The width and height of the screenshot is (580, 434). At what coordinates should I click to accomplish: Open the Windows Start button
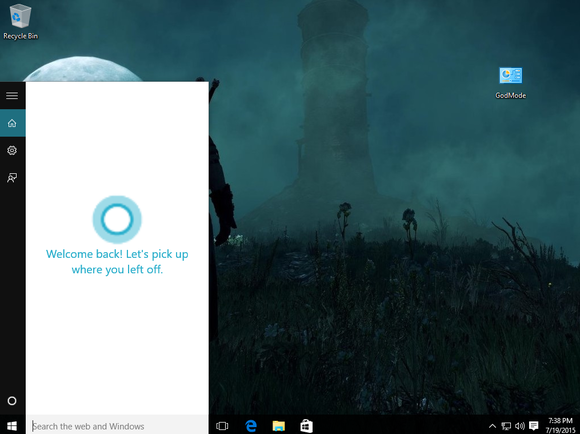[12, 426]
